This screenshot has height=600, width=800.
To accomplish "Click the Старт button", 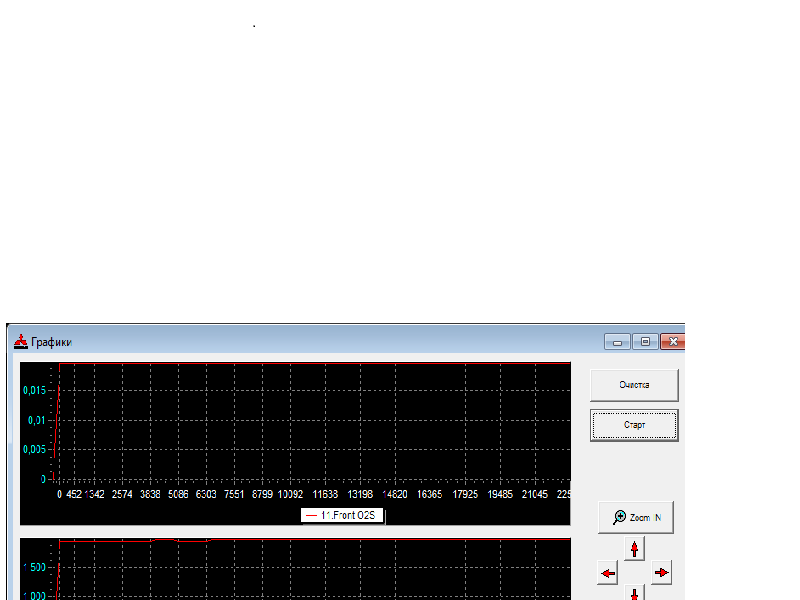I will [x=634, y=425].
